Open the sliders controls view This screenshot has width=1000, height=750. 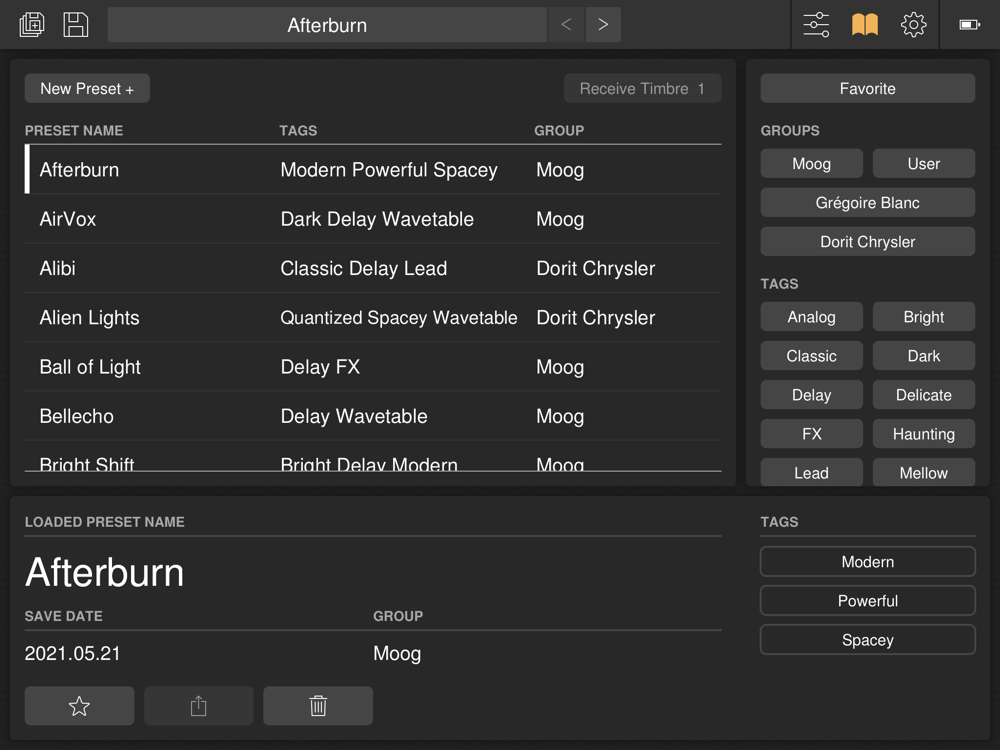pos(816,25)
